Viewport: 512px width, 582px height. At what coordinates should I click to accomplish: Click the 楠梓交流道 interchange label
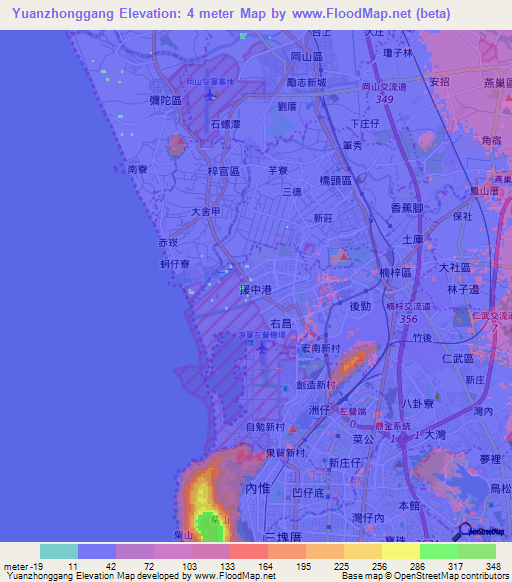408,306
